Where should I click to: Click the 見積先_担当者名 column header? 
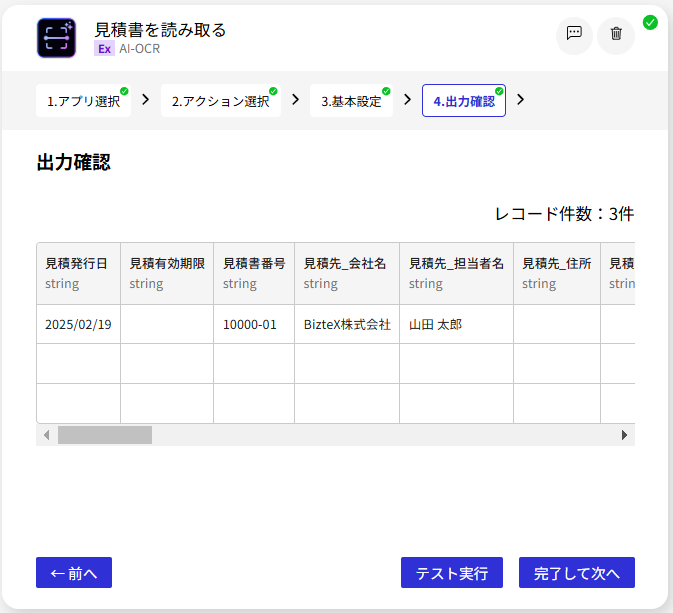pos(456,273)
